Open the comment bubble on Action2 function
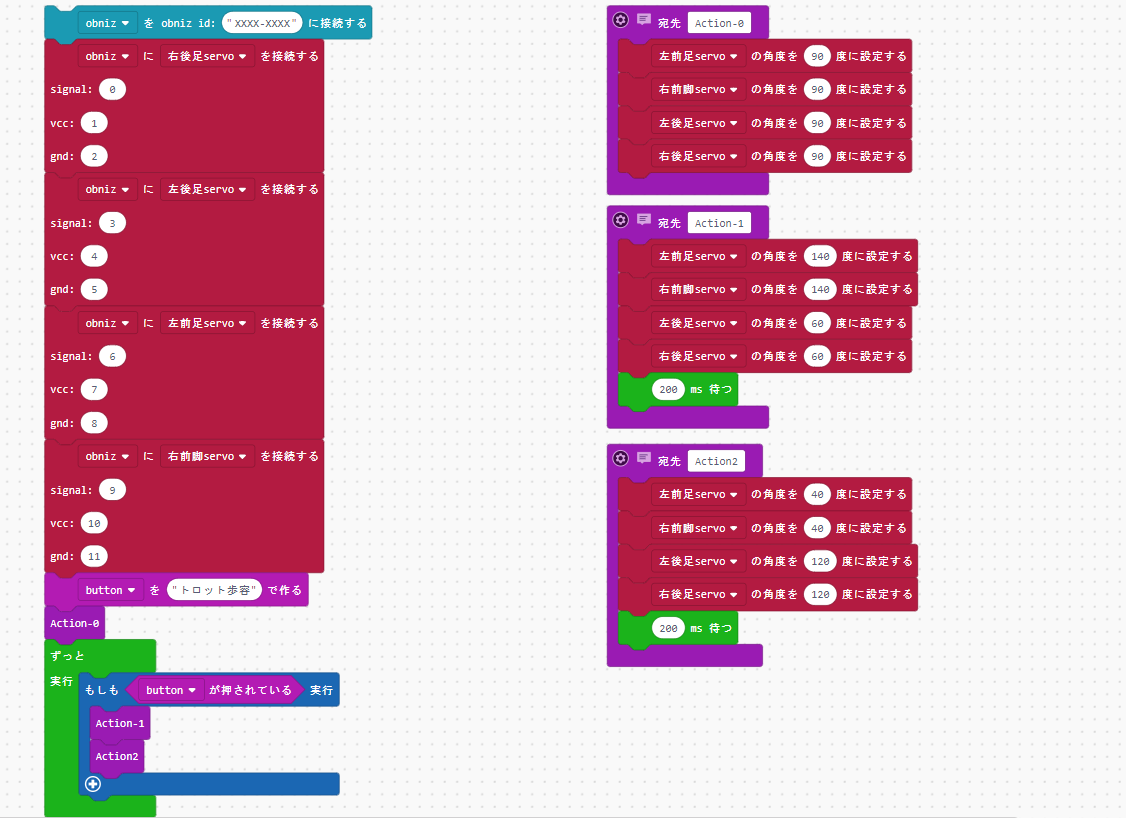The height and width of the screenshot is (818, 1126). pos(643,459)
